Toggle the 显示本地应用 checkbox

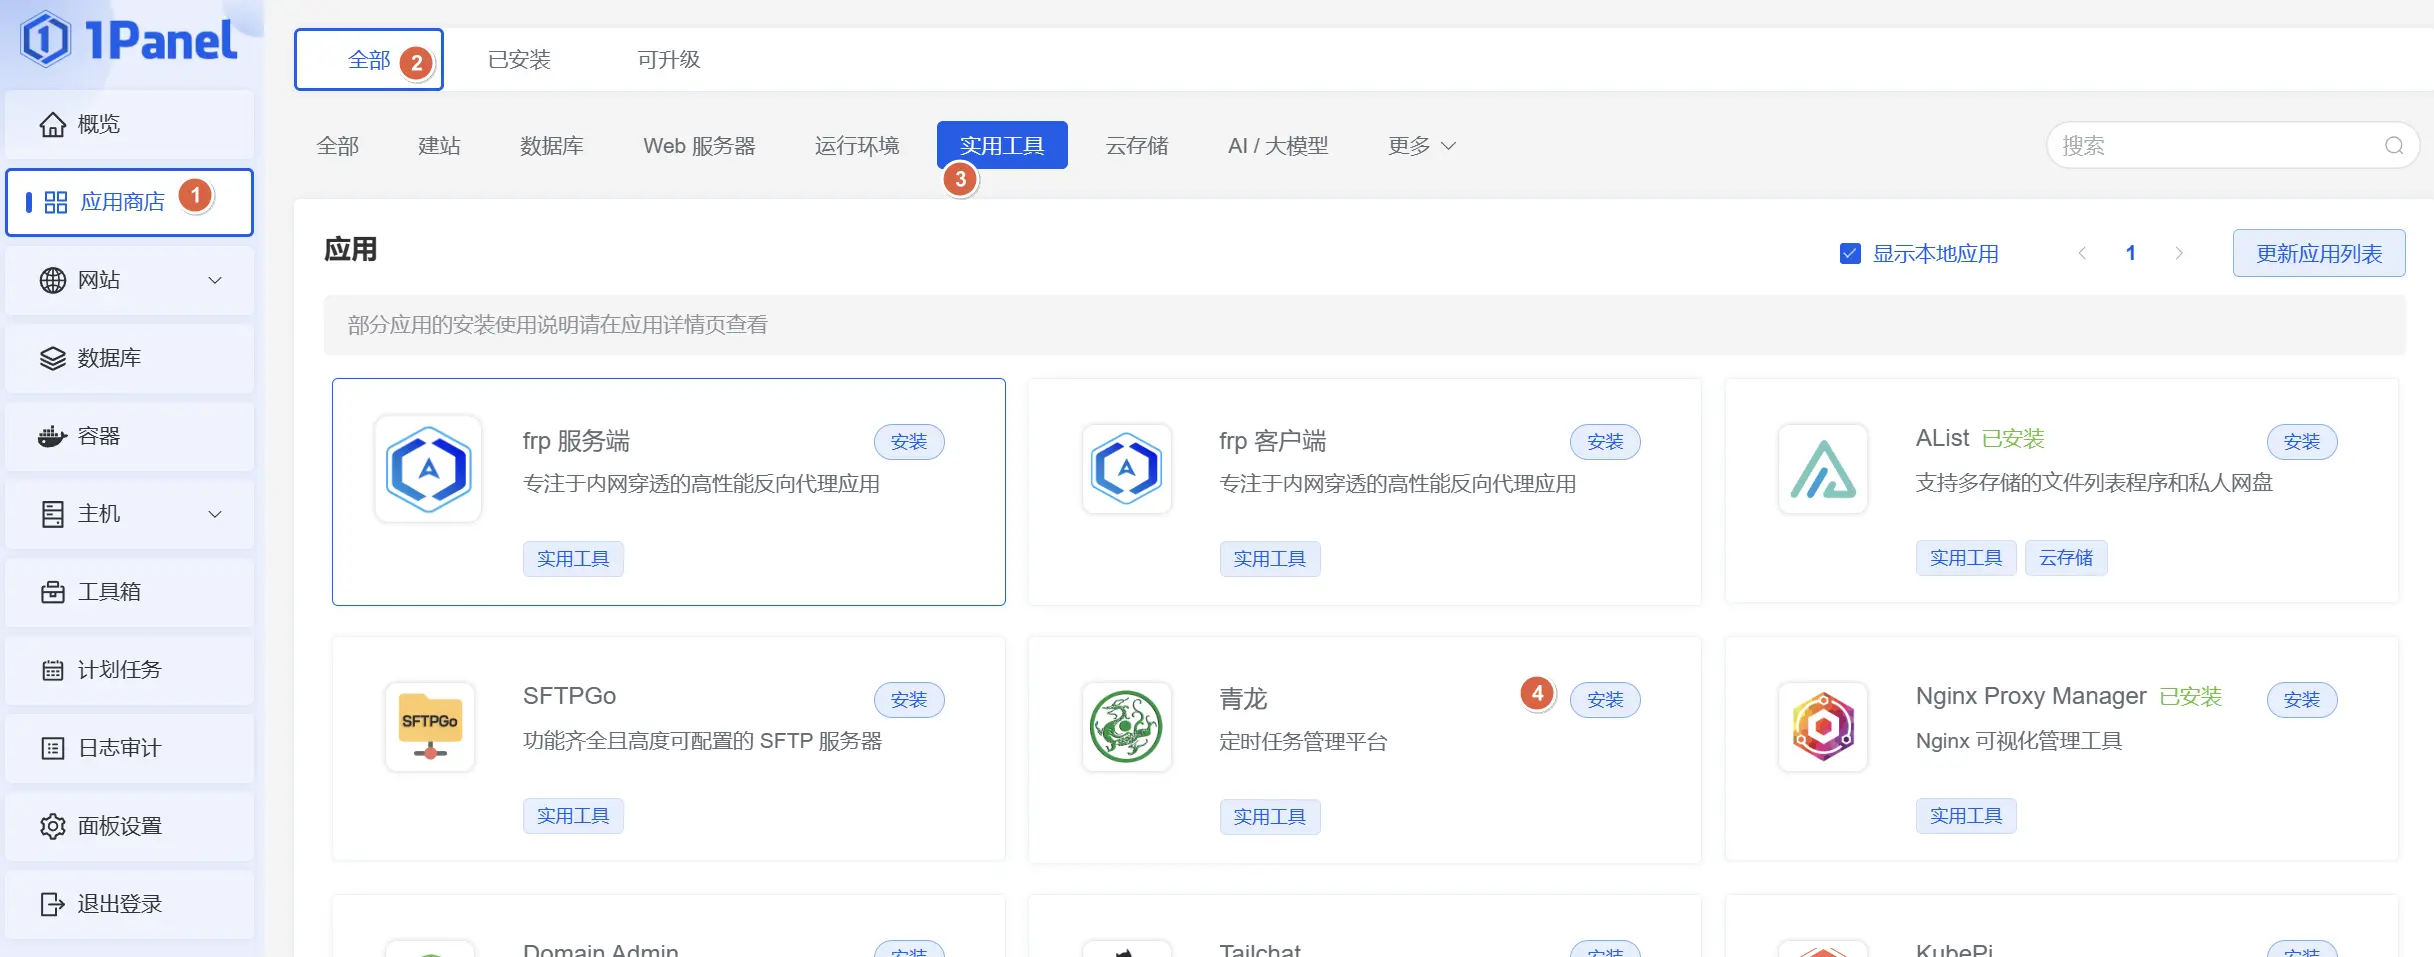pyautogui.click(x=1850, y=254)
